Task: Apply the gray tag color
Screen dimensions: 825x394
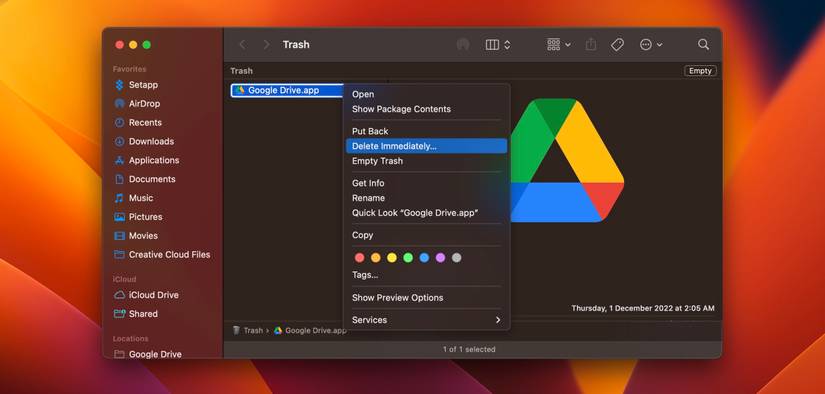Action: [x=457, y=258]
